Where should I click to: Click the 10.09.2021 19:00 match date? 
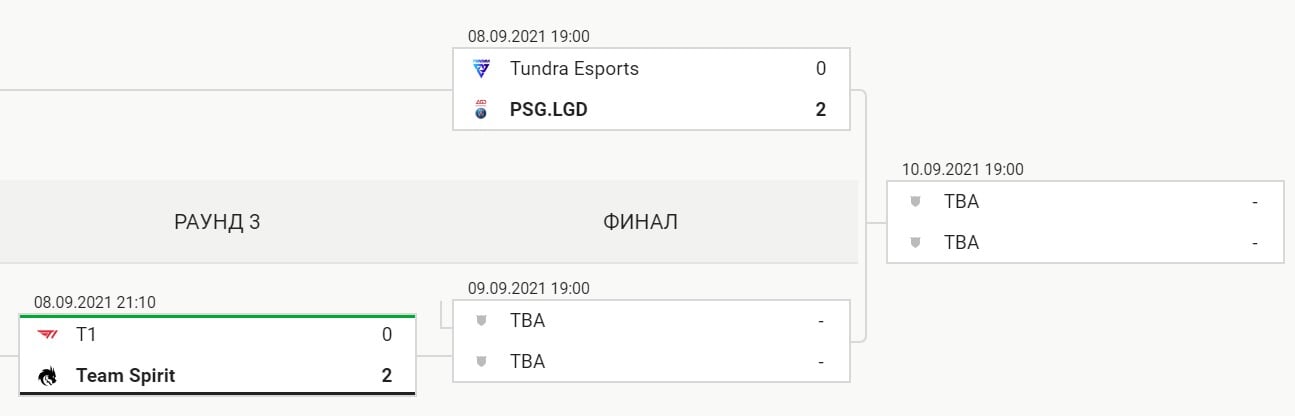(x=963, y=170)
